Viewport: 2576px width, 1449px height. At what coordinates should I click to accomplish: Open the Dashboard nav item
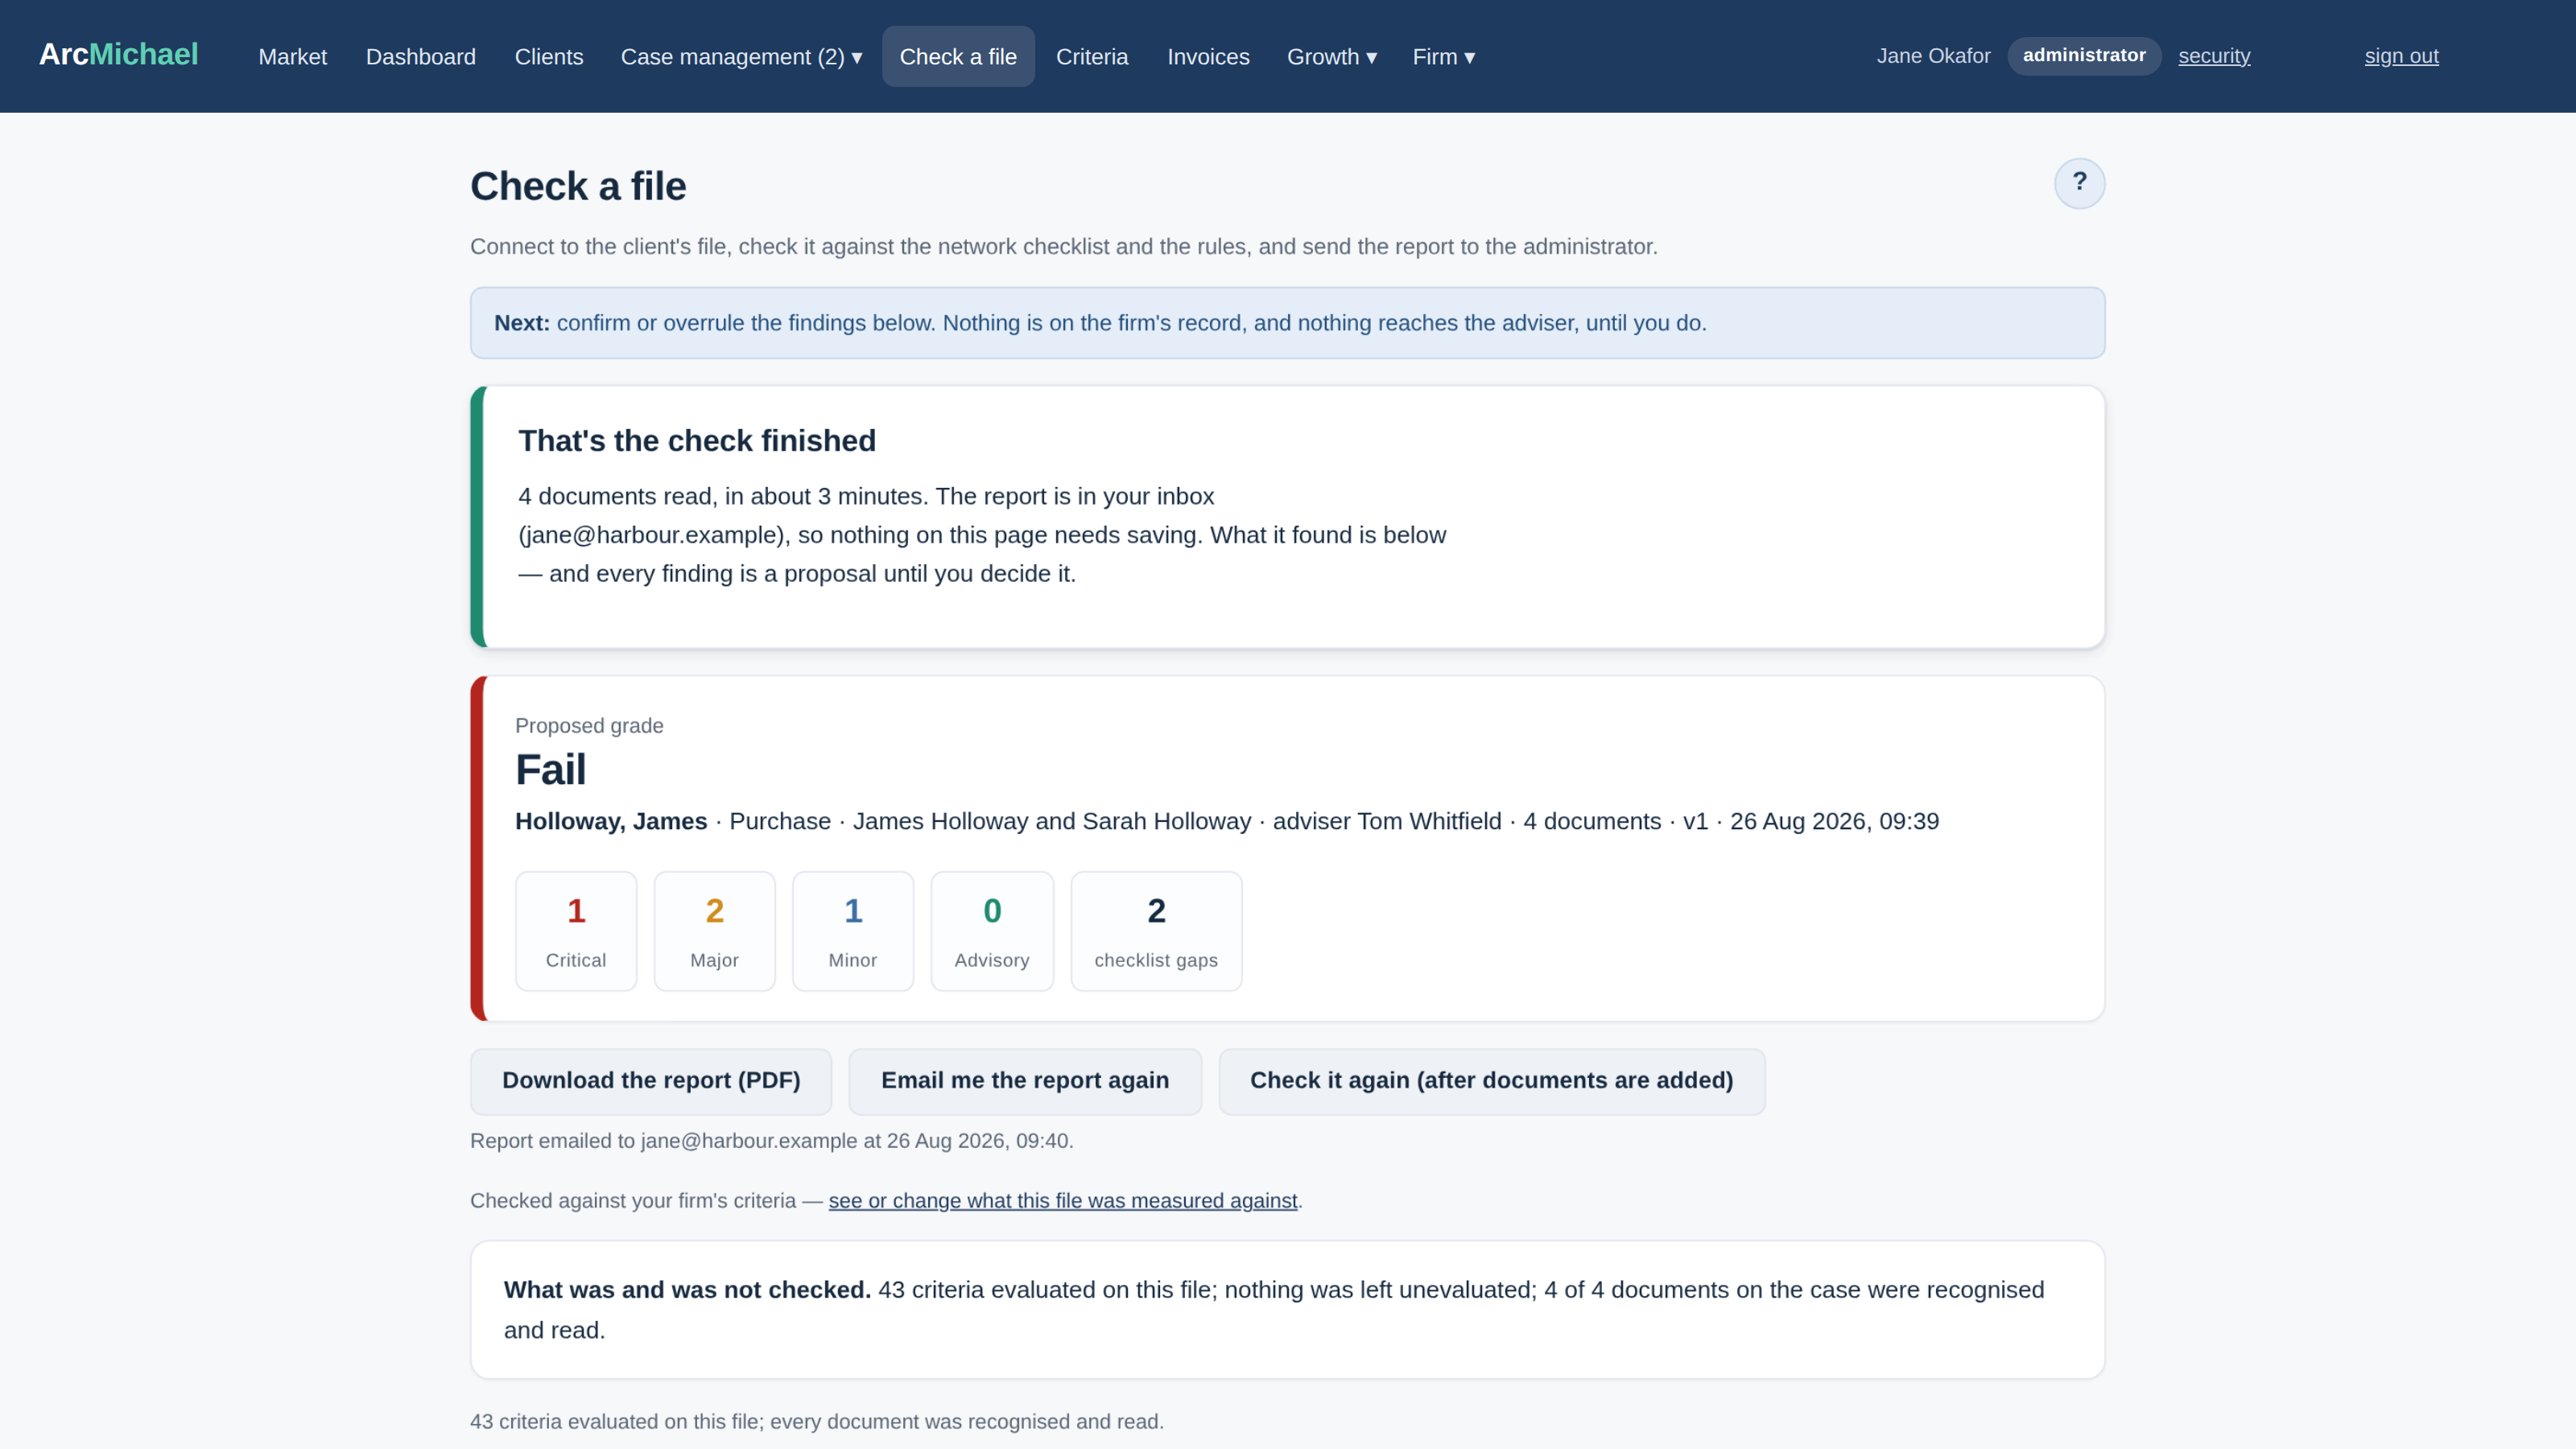pyautogui.click(x=420, y=57)
